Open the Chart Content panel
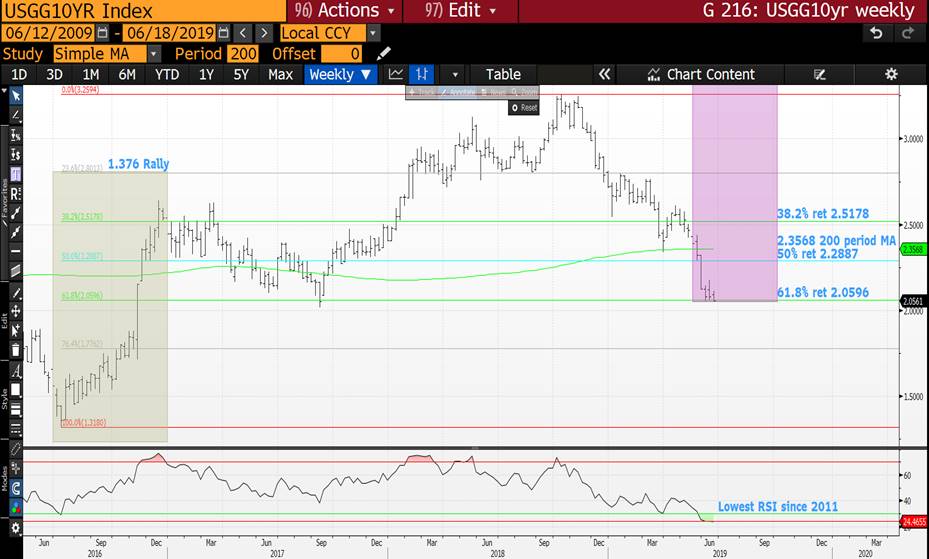 [701, 75]
